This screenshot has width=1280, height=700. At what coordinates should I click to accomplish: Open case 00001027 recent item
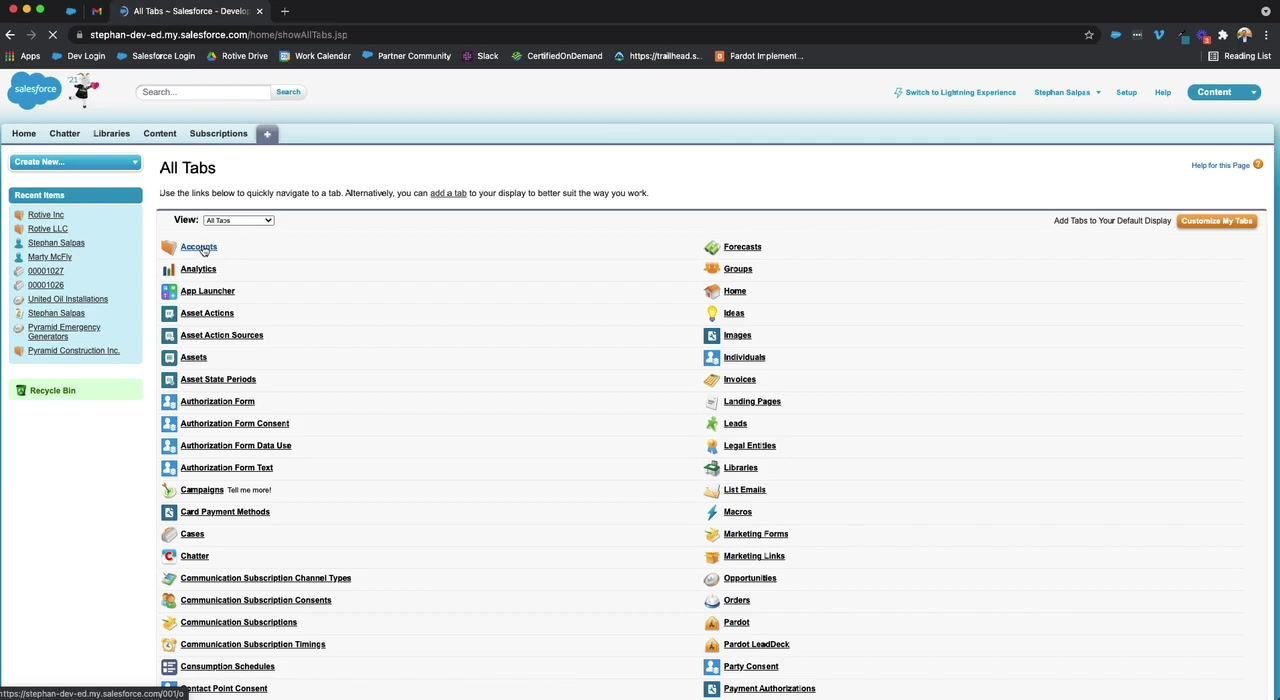coord(46,271)
